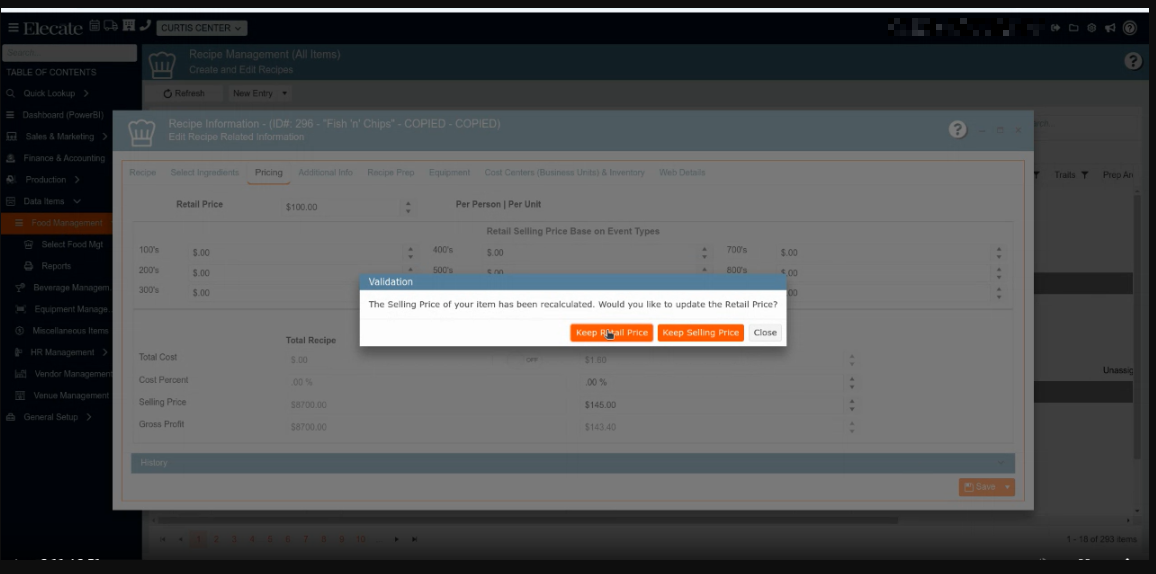1156x574 pixels.
Task: Open the New Entry dropdown arrow
Action: click(x=285, y=94)
